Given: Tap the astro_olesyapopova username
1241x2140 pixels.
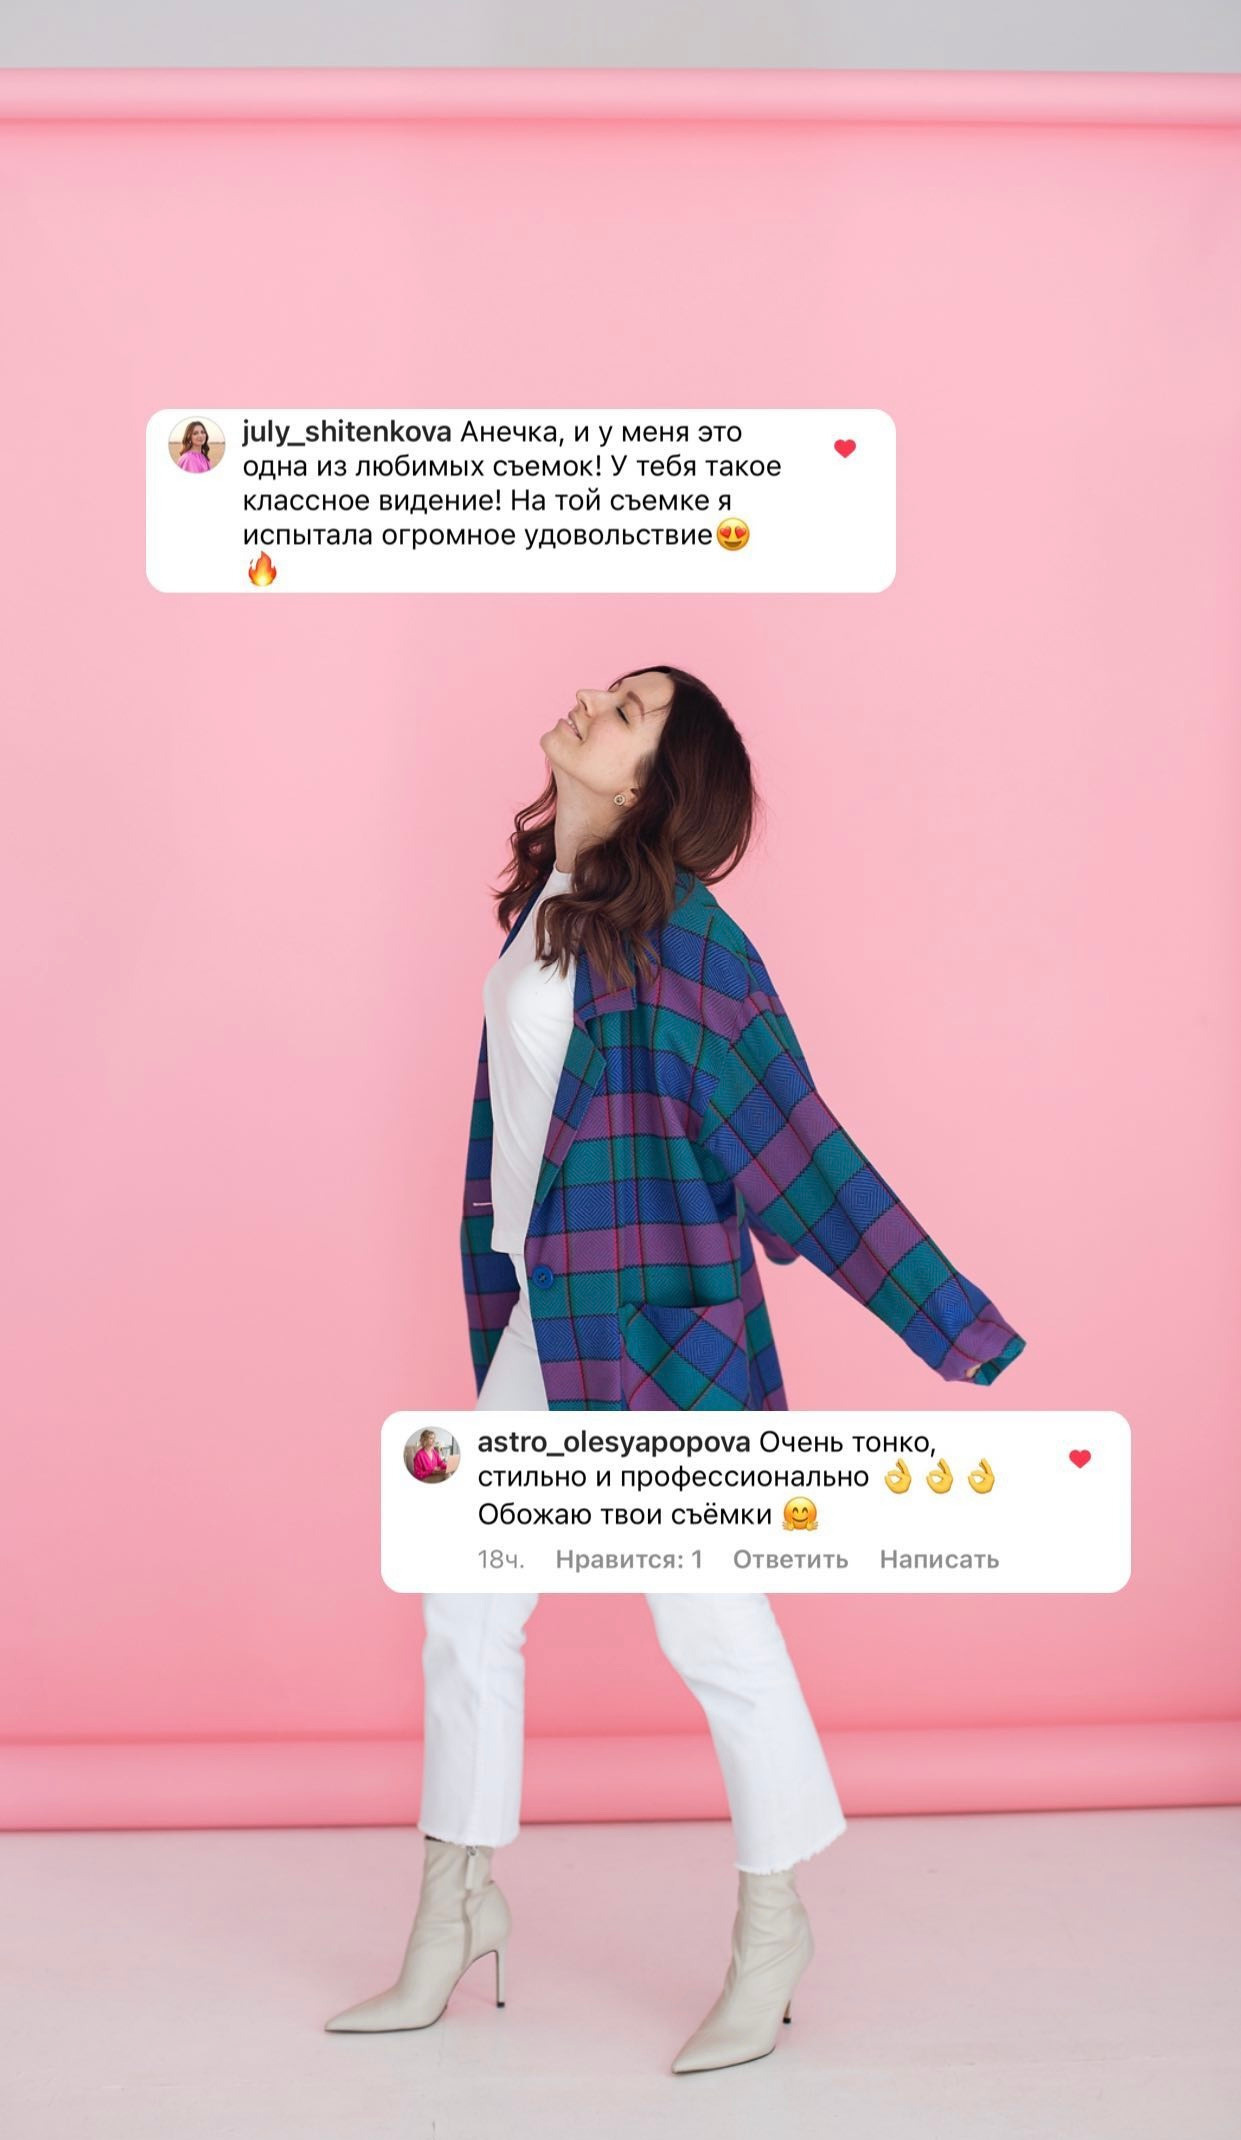Looking at the screenshot, I should tap(614, 1443).
